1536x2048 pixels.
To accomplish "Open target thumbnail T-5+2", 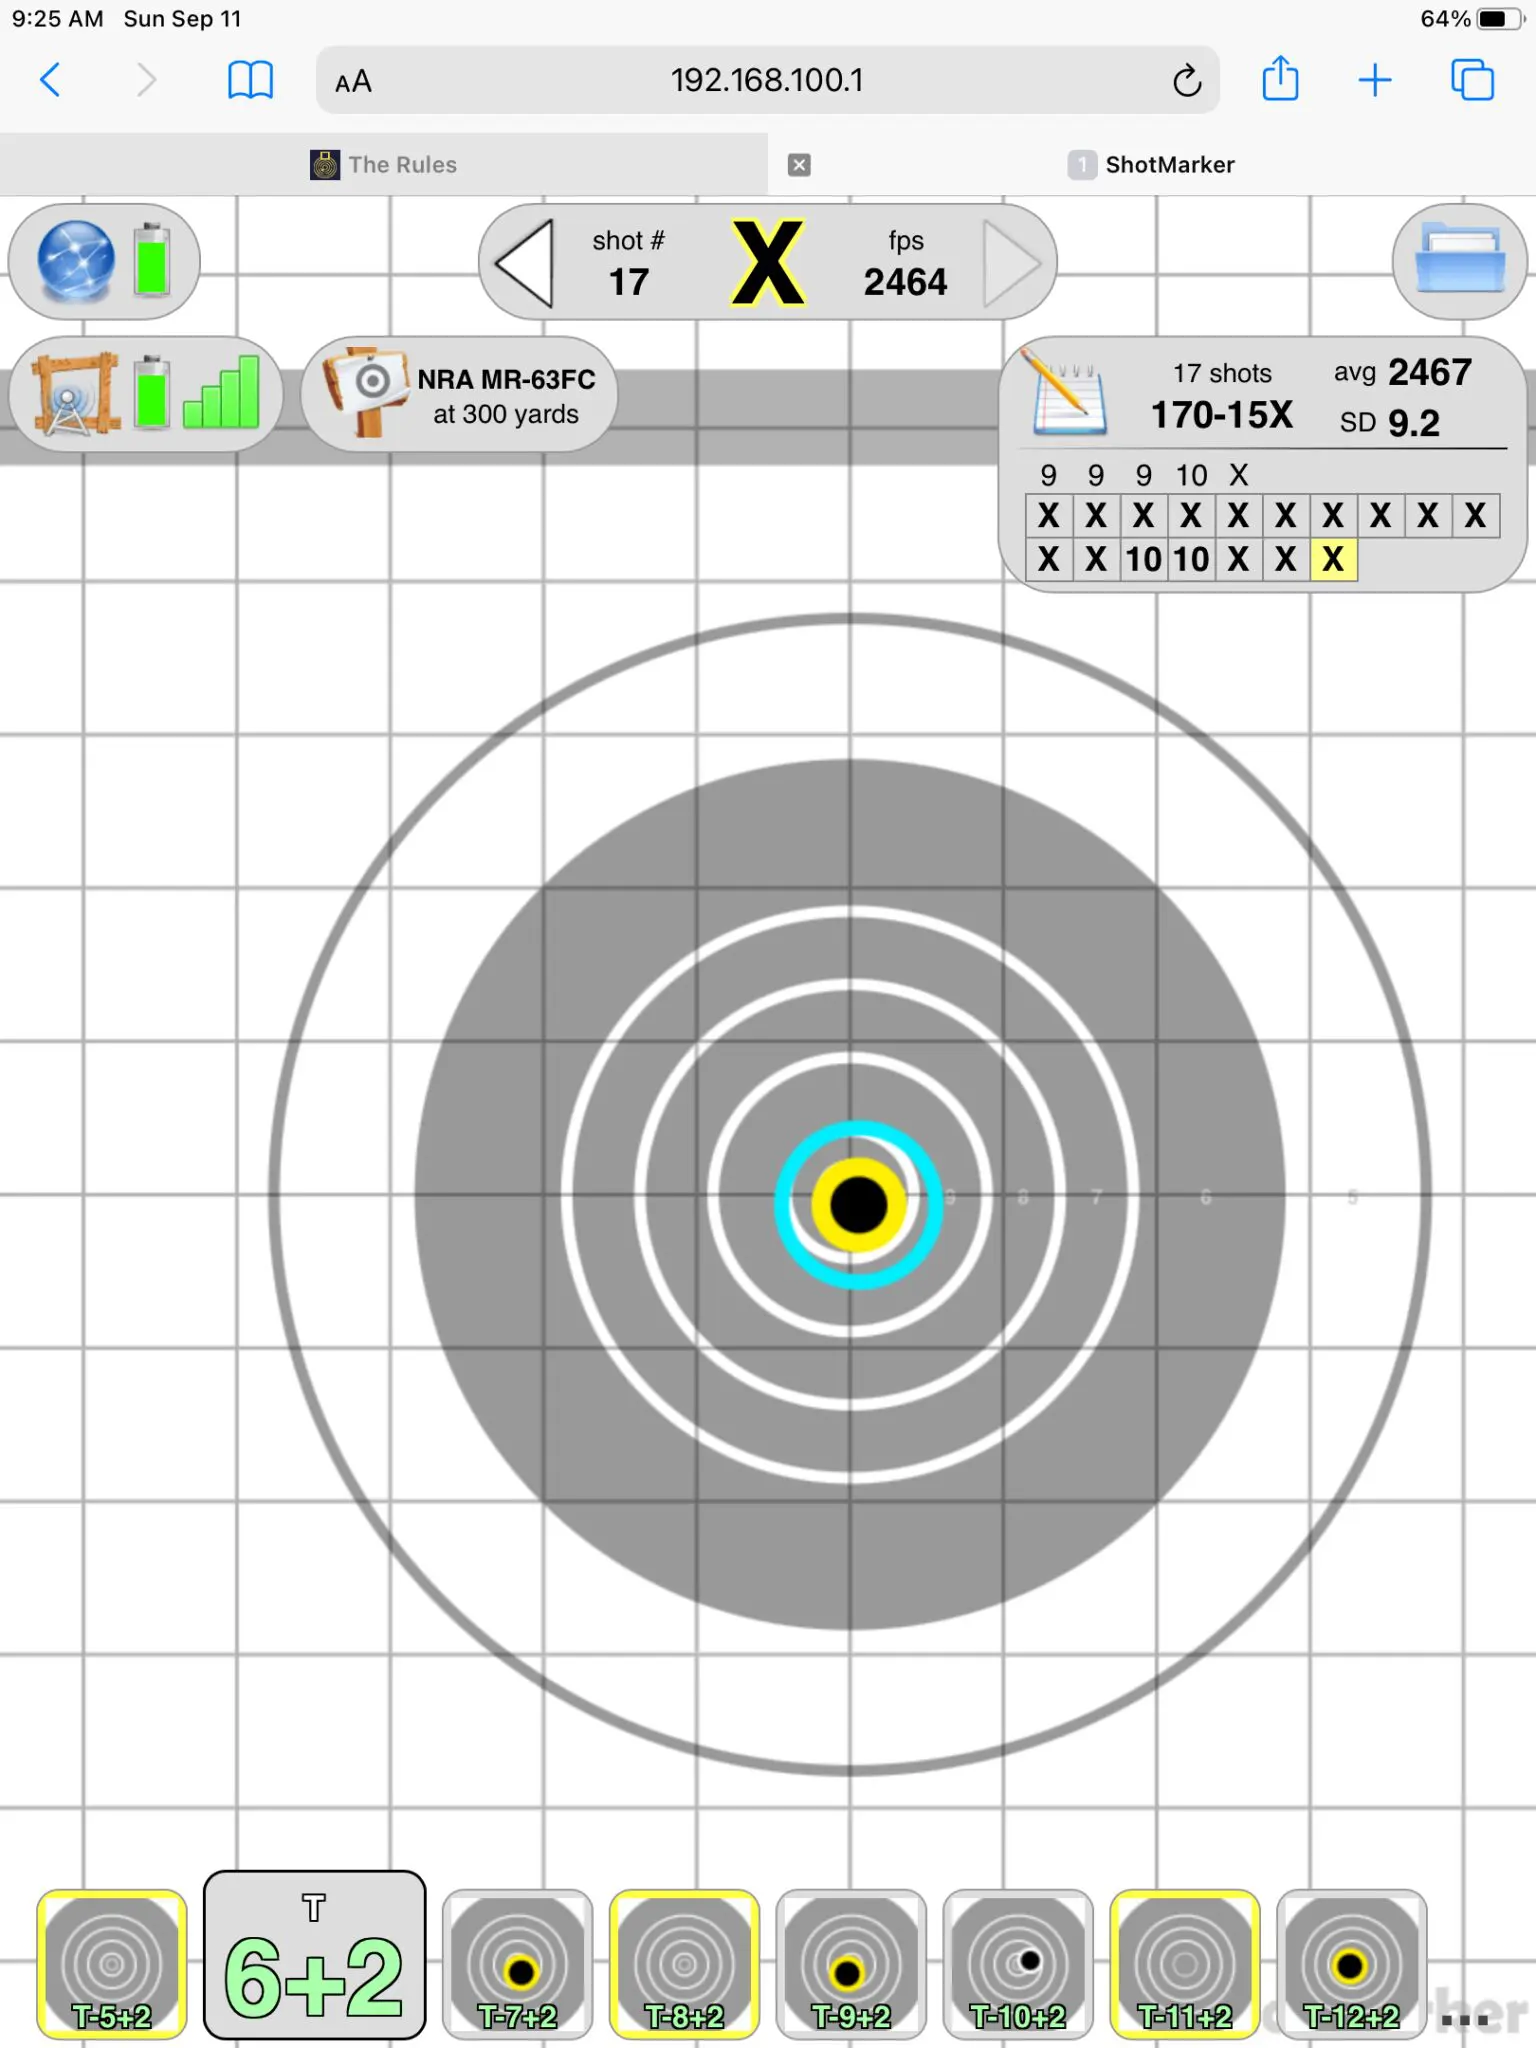I will [x=112, y=1964].
